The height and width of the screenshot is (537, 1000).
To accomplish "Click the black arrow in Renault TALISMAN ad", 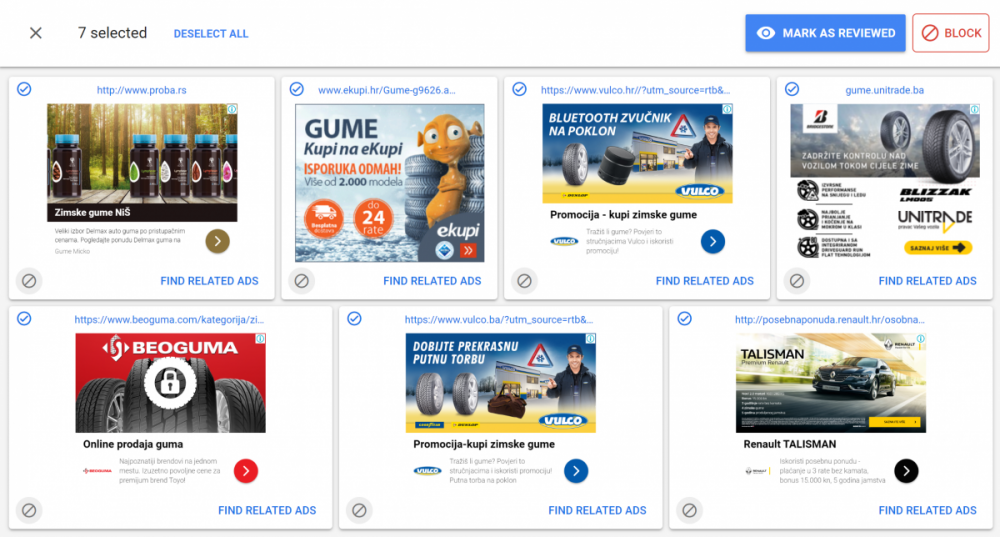I will click(906, 471).
